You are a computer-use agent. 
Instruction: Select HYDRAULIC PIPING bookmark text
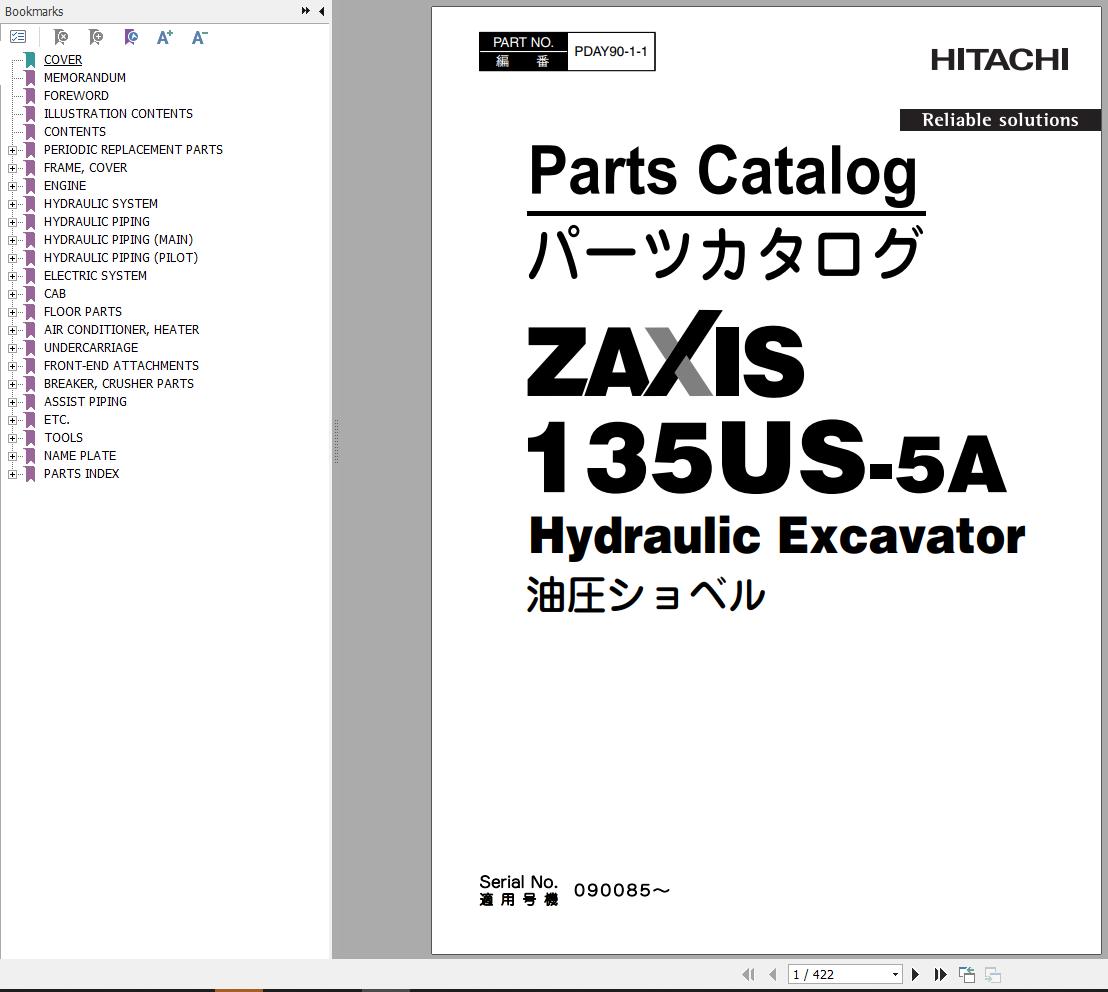coord(97,222)
